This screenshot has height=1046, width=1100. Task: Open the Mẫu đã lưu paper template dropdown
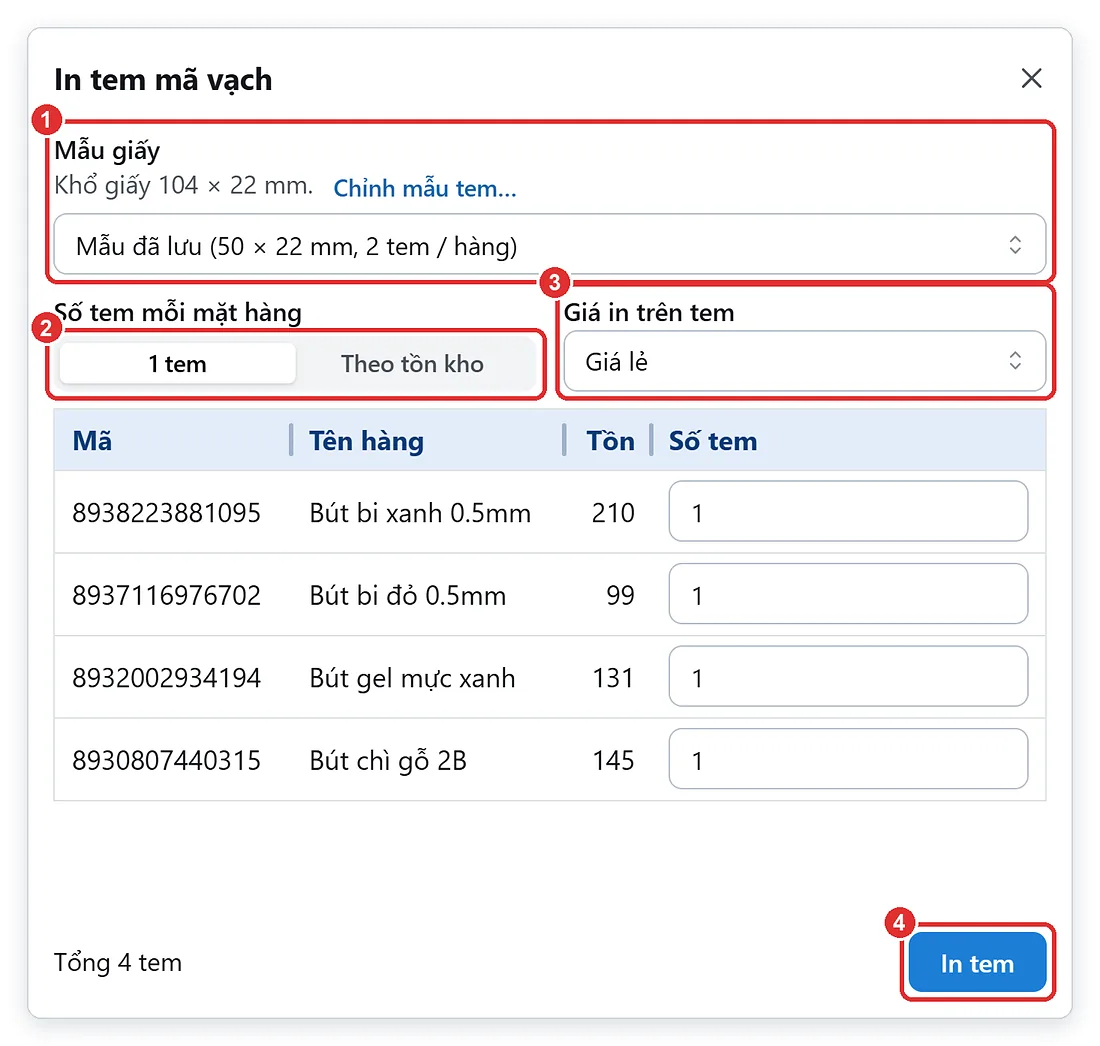pyautogui.click(x=549, y=245)
